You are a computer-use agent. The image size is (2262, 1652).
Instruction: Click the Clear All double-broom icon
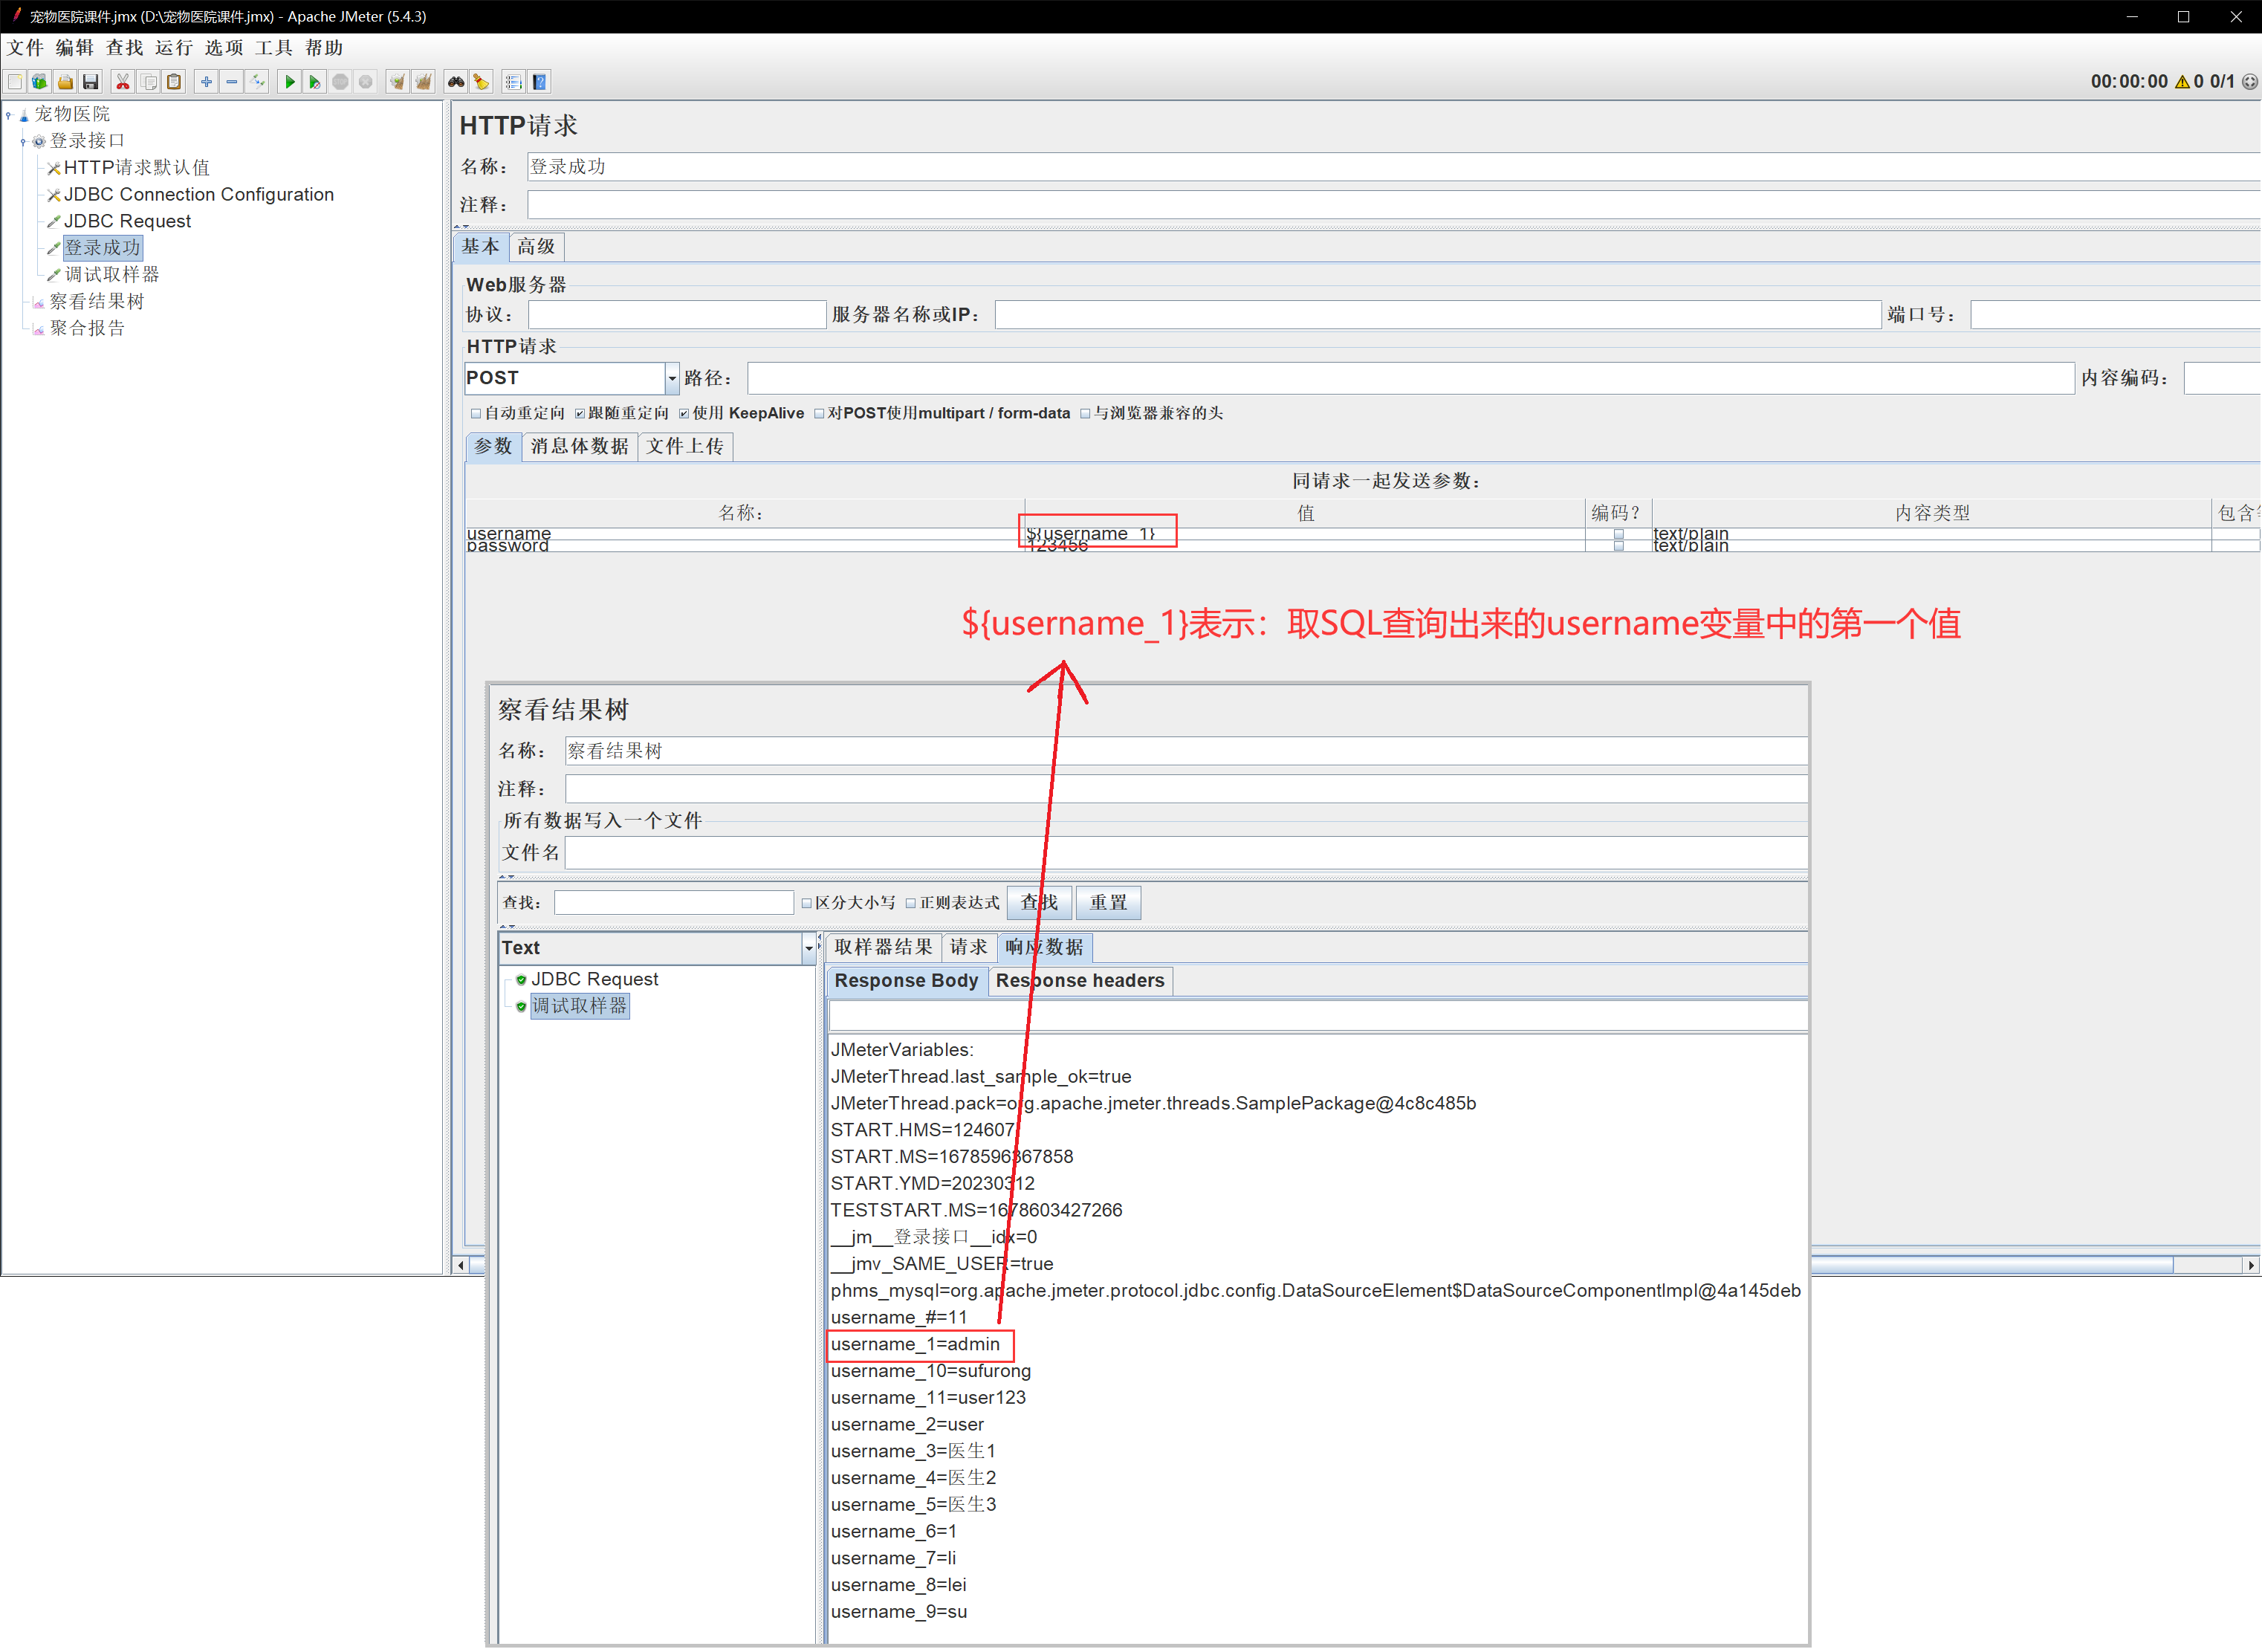point(423,82)
